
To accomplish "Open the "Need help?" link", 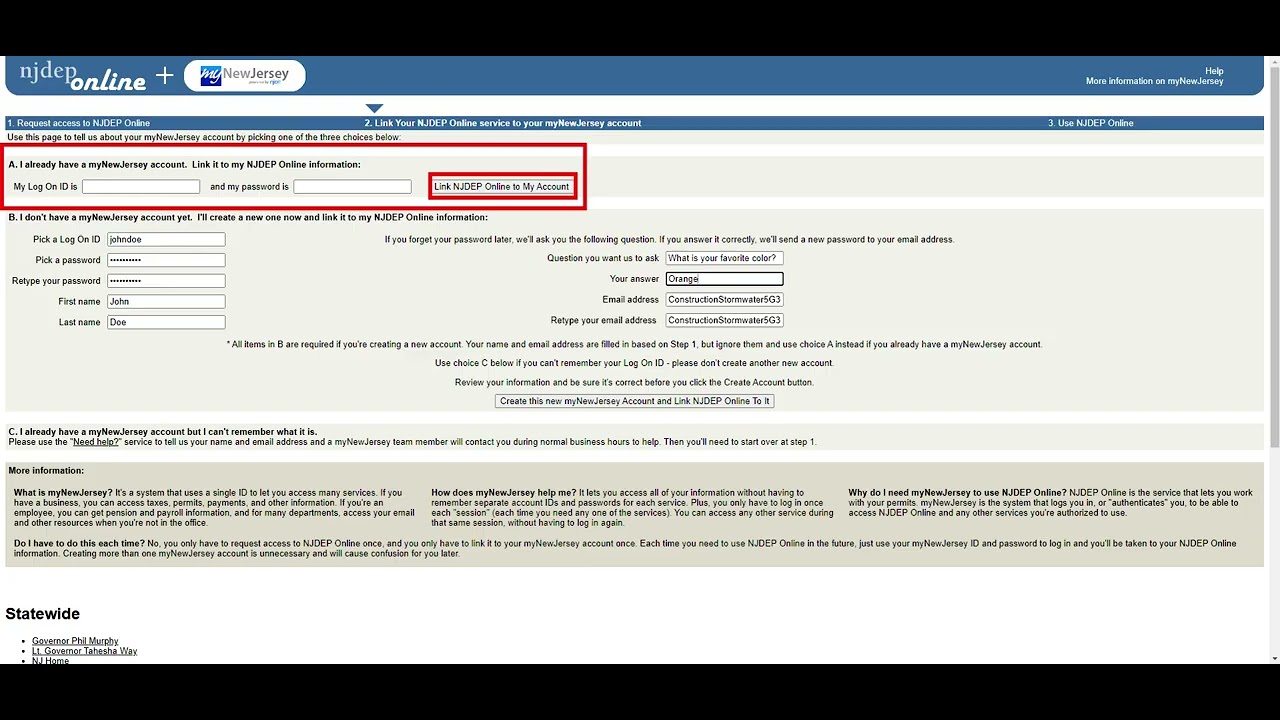I will (x=95, y=442).
